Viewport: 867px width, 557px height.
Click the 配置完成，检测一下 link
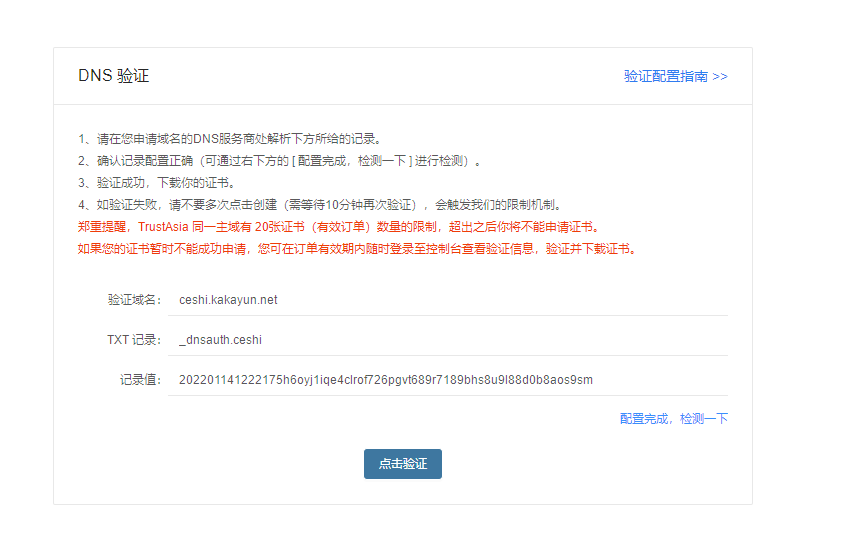(673, 419)
